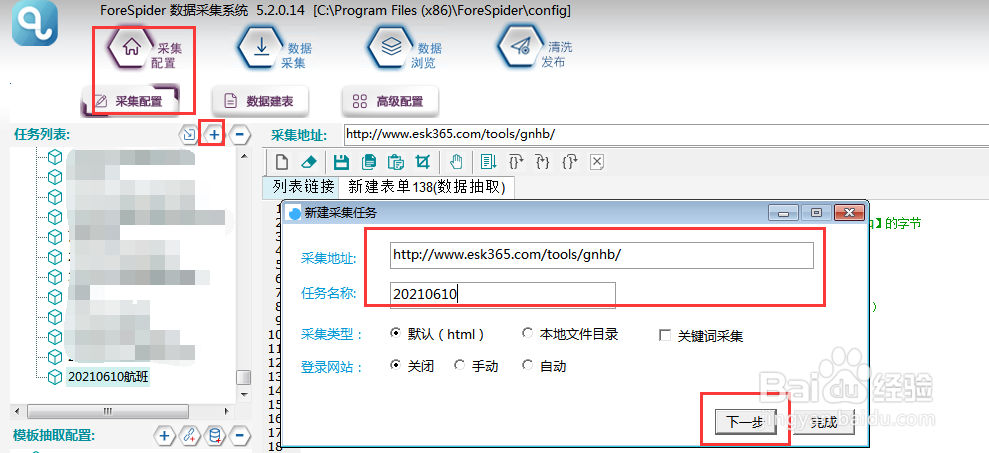Select 自动 login option
This screenshot has height=453, width=989.
click(x=527, y=365)
